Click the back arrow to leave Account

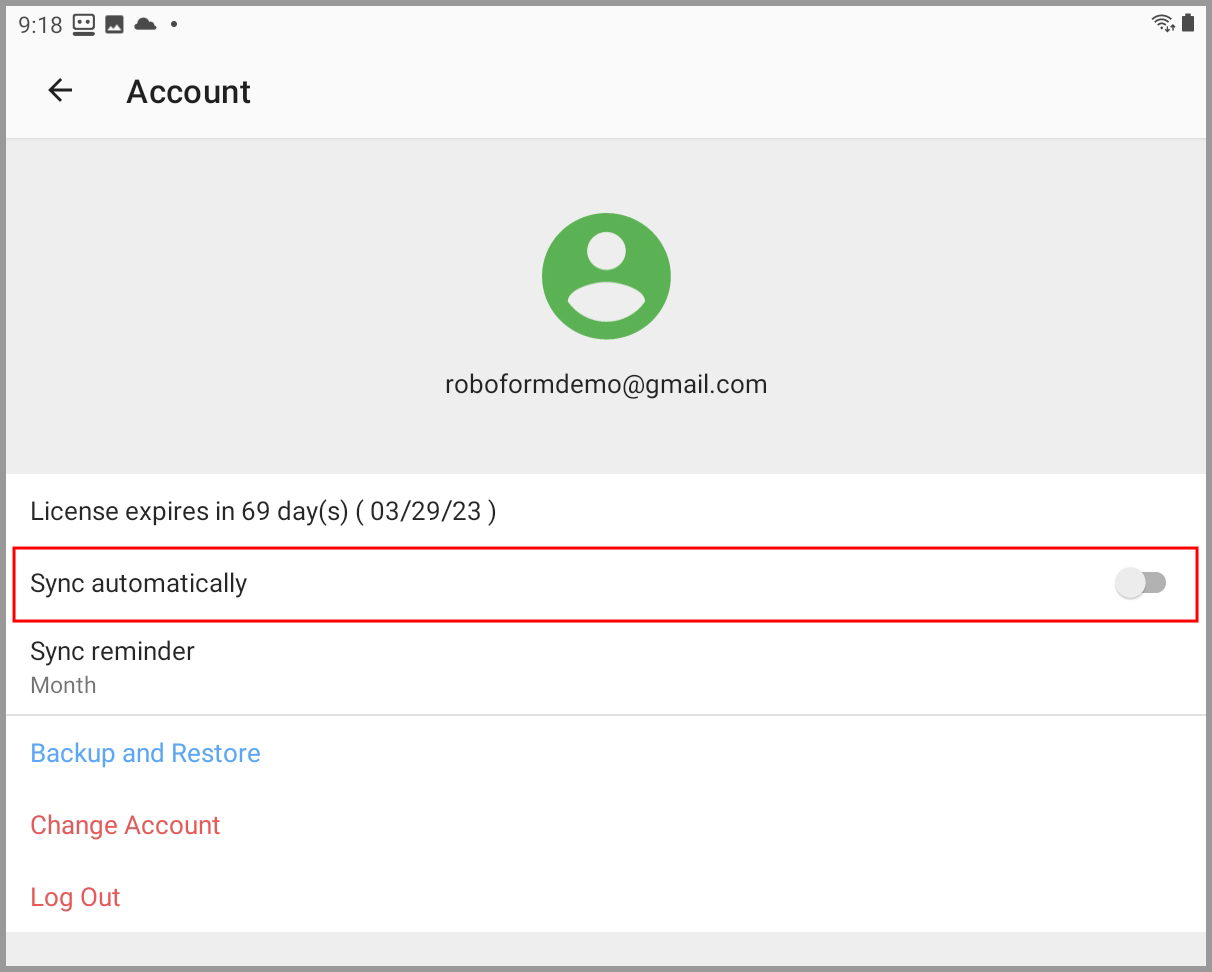[x=60, y=91]
